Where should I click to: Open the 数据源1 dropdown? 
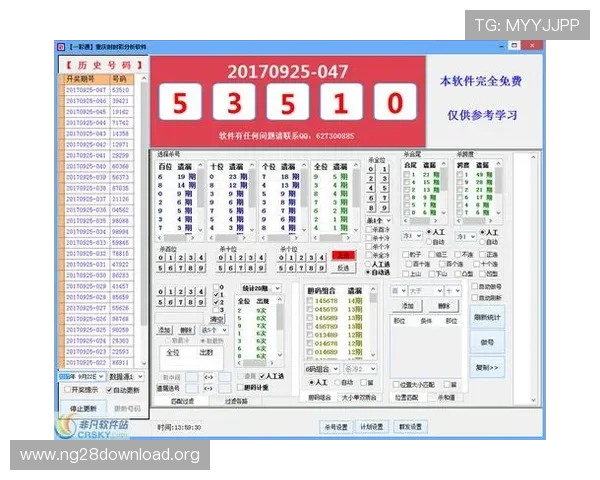click(x=129, y=376)
